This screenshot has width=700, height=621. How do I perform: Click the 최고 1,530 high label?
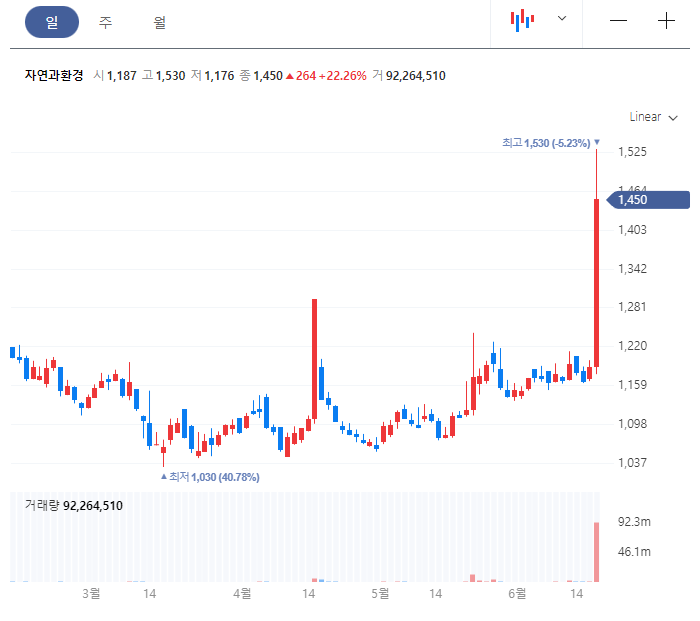click(x=551, y=143)
